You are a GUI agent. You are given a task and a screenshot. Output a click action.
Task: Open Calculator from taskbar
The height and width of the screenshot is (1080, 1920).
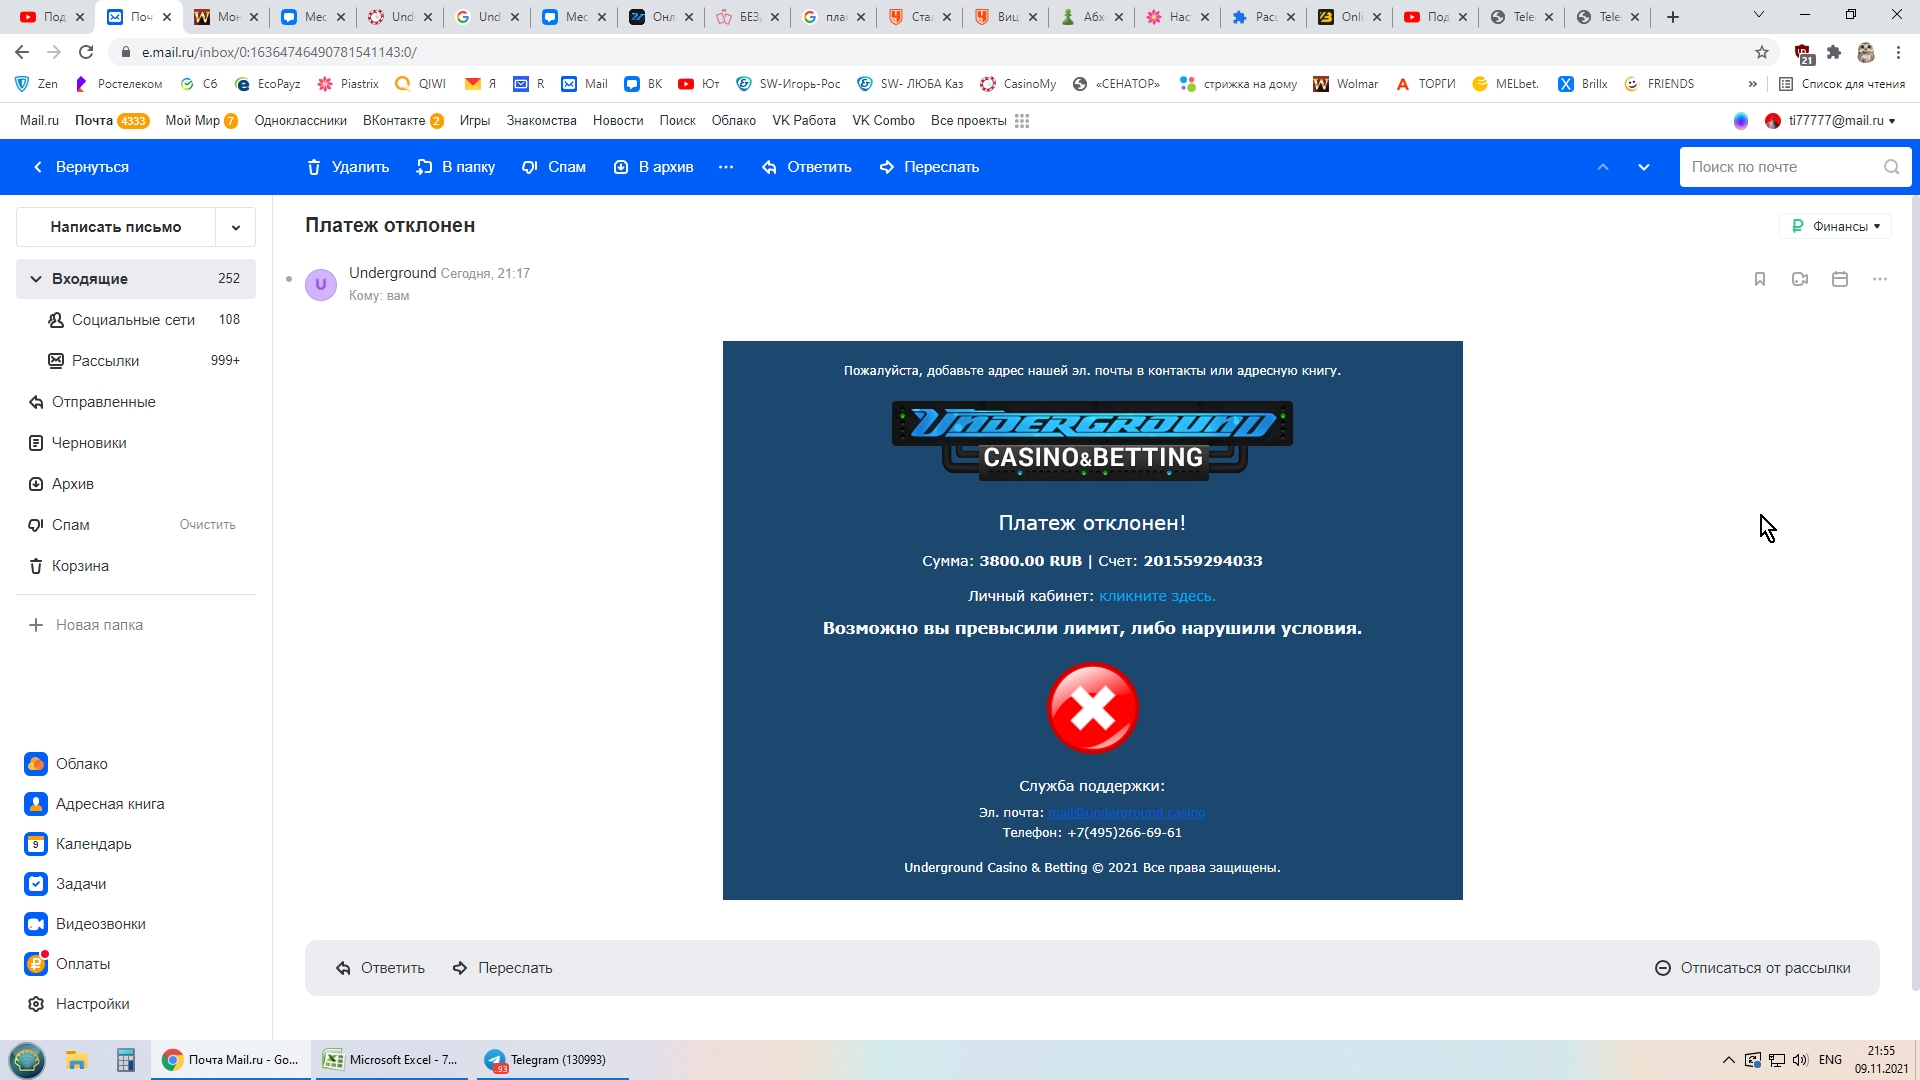tap(125, 1060)
